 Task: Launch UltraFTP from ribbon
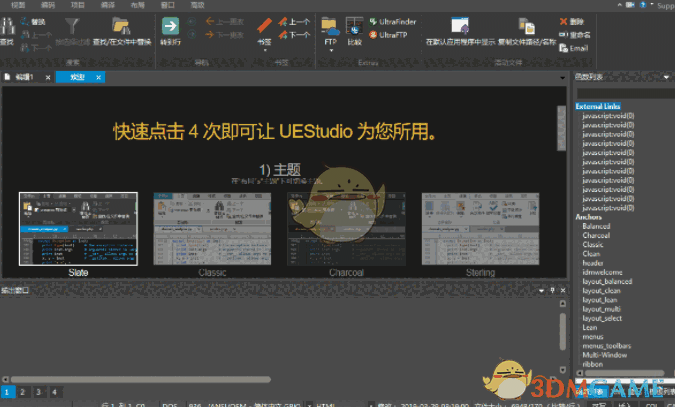click(x=388, y=34)
